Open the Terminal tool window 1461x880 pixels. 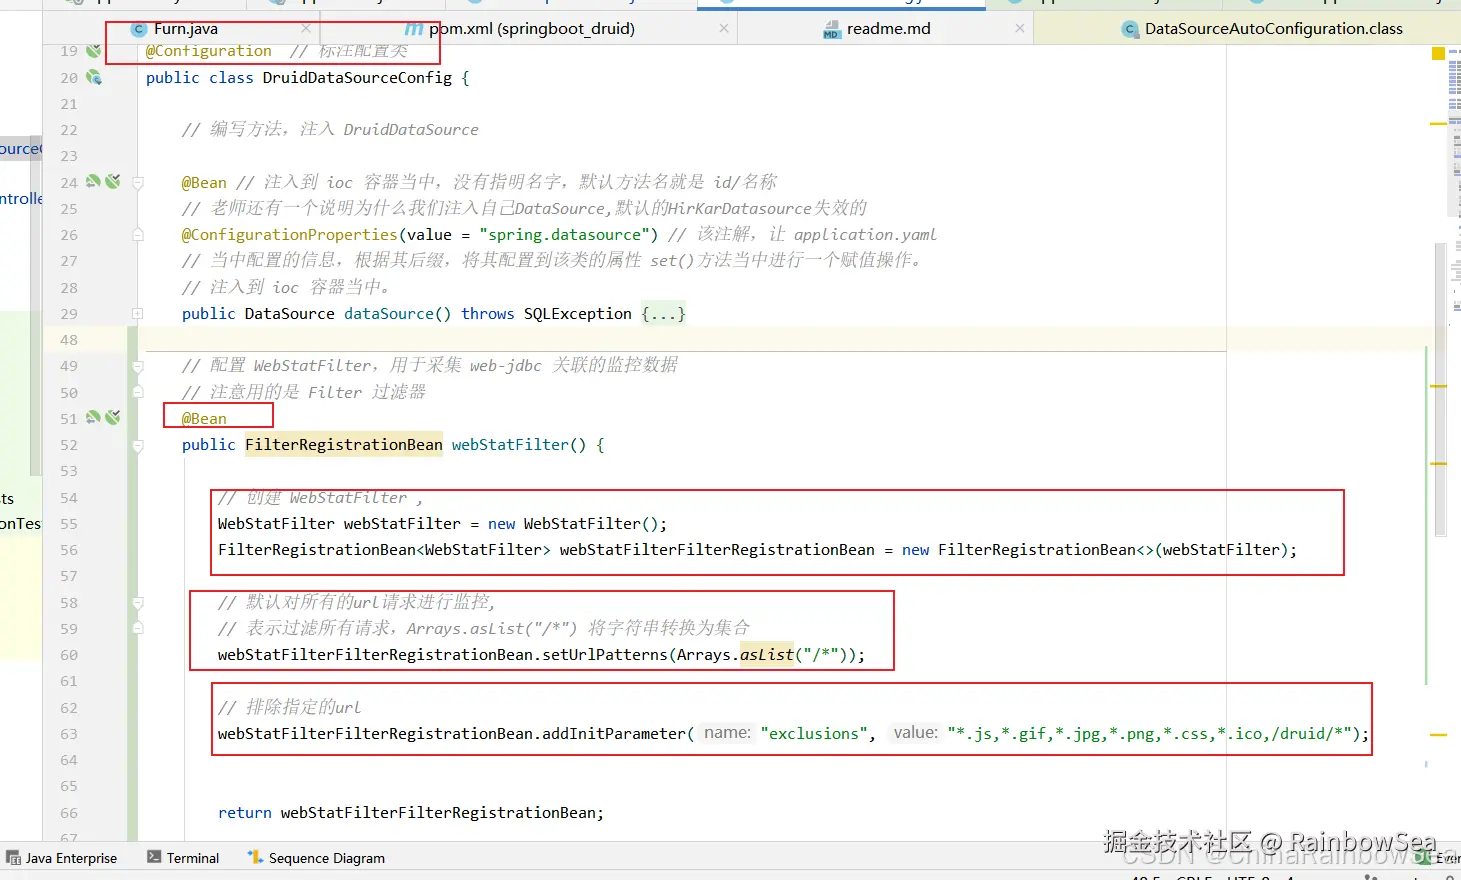tap(183, 858)
